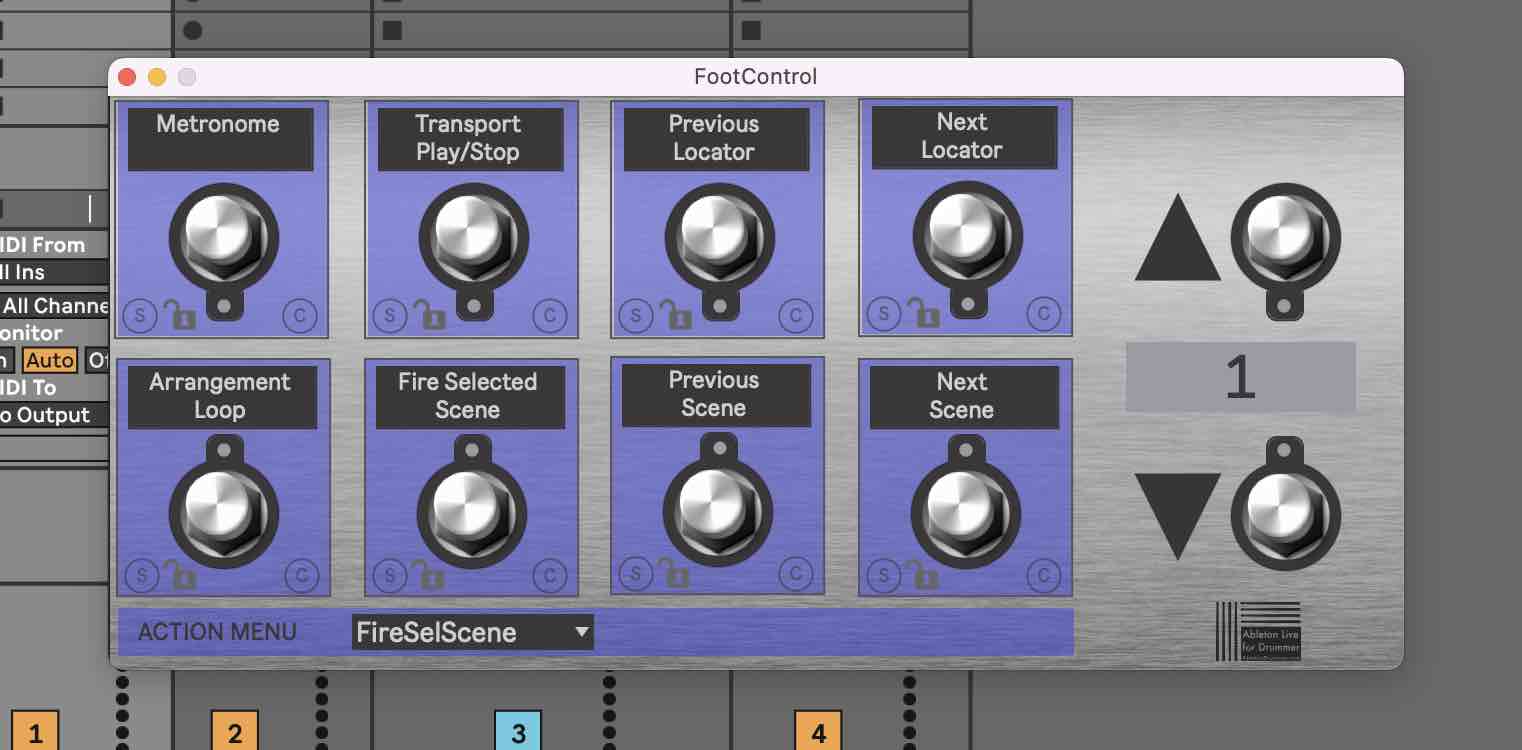
Task: Toggle the lock in Previous Scene pedal
Action: click(x=676, y=572)
